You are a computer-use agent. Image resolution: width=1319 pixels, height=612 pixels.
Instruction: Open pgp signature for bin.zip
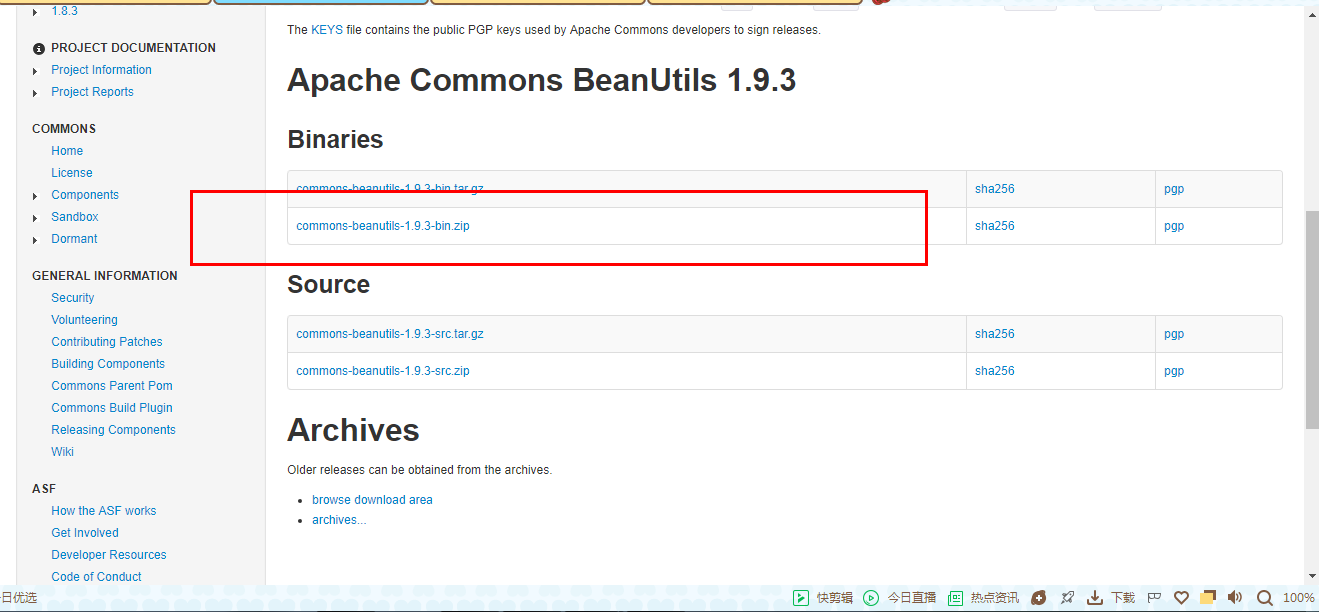1174,226
